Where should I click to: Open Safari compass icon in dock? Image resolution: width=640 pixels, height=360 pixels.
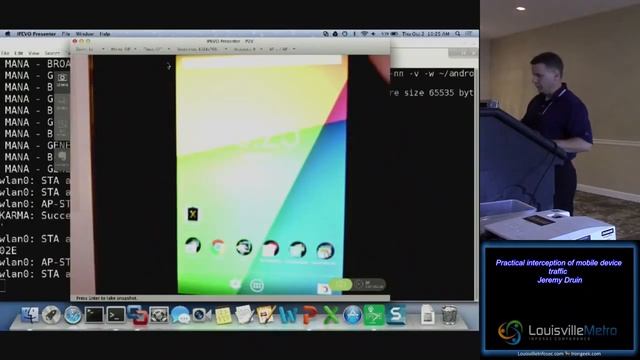coord(73,316)
